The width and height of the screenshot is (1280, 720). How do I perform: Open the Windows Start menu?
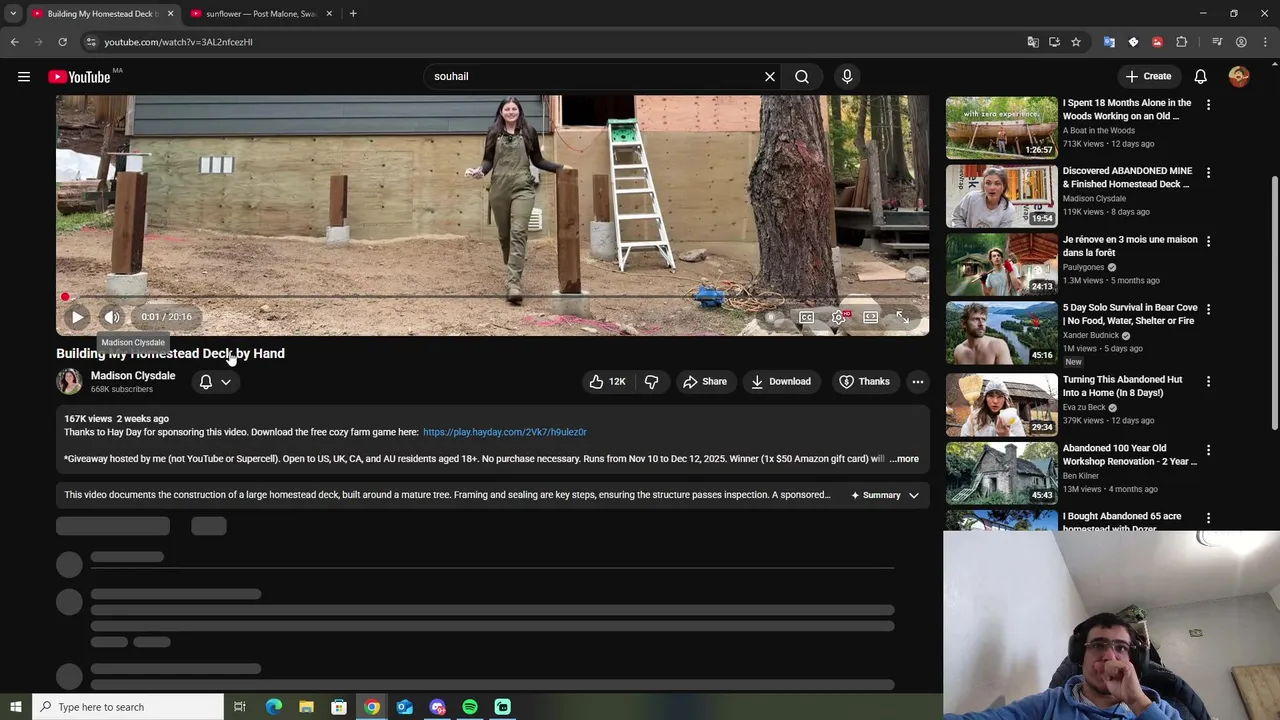(x=15, y=707)
